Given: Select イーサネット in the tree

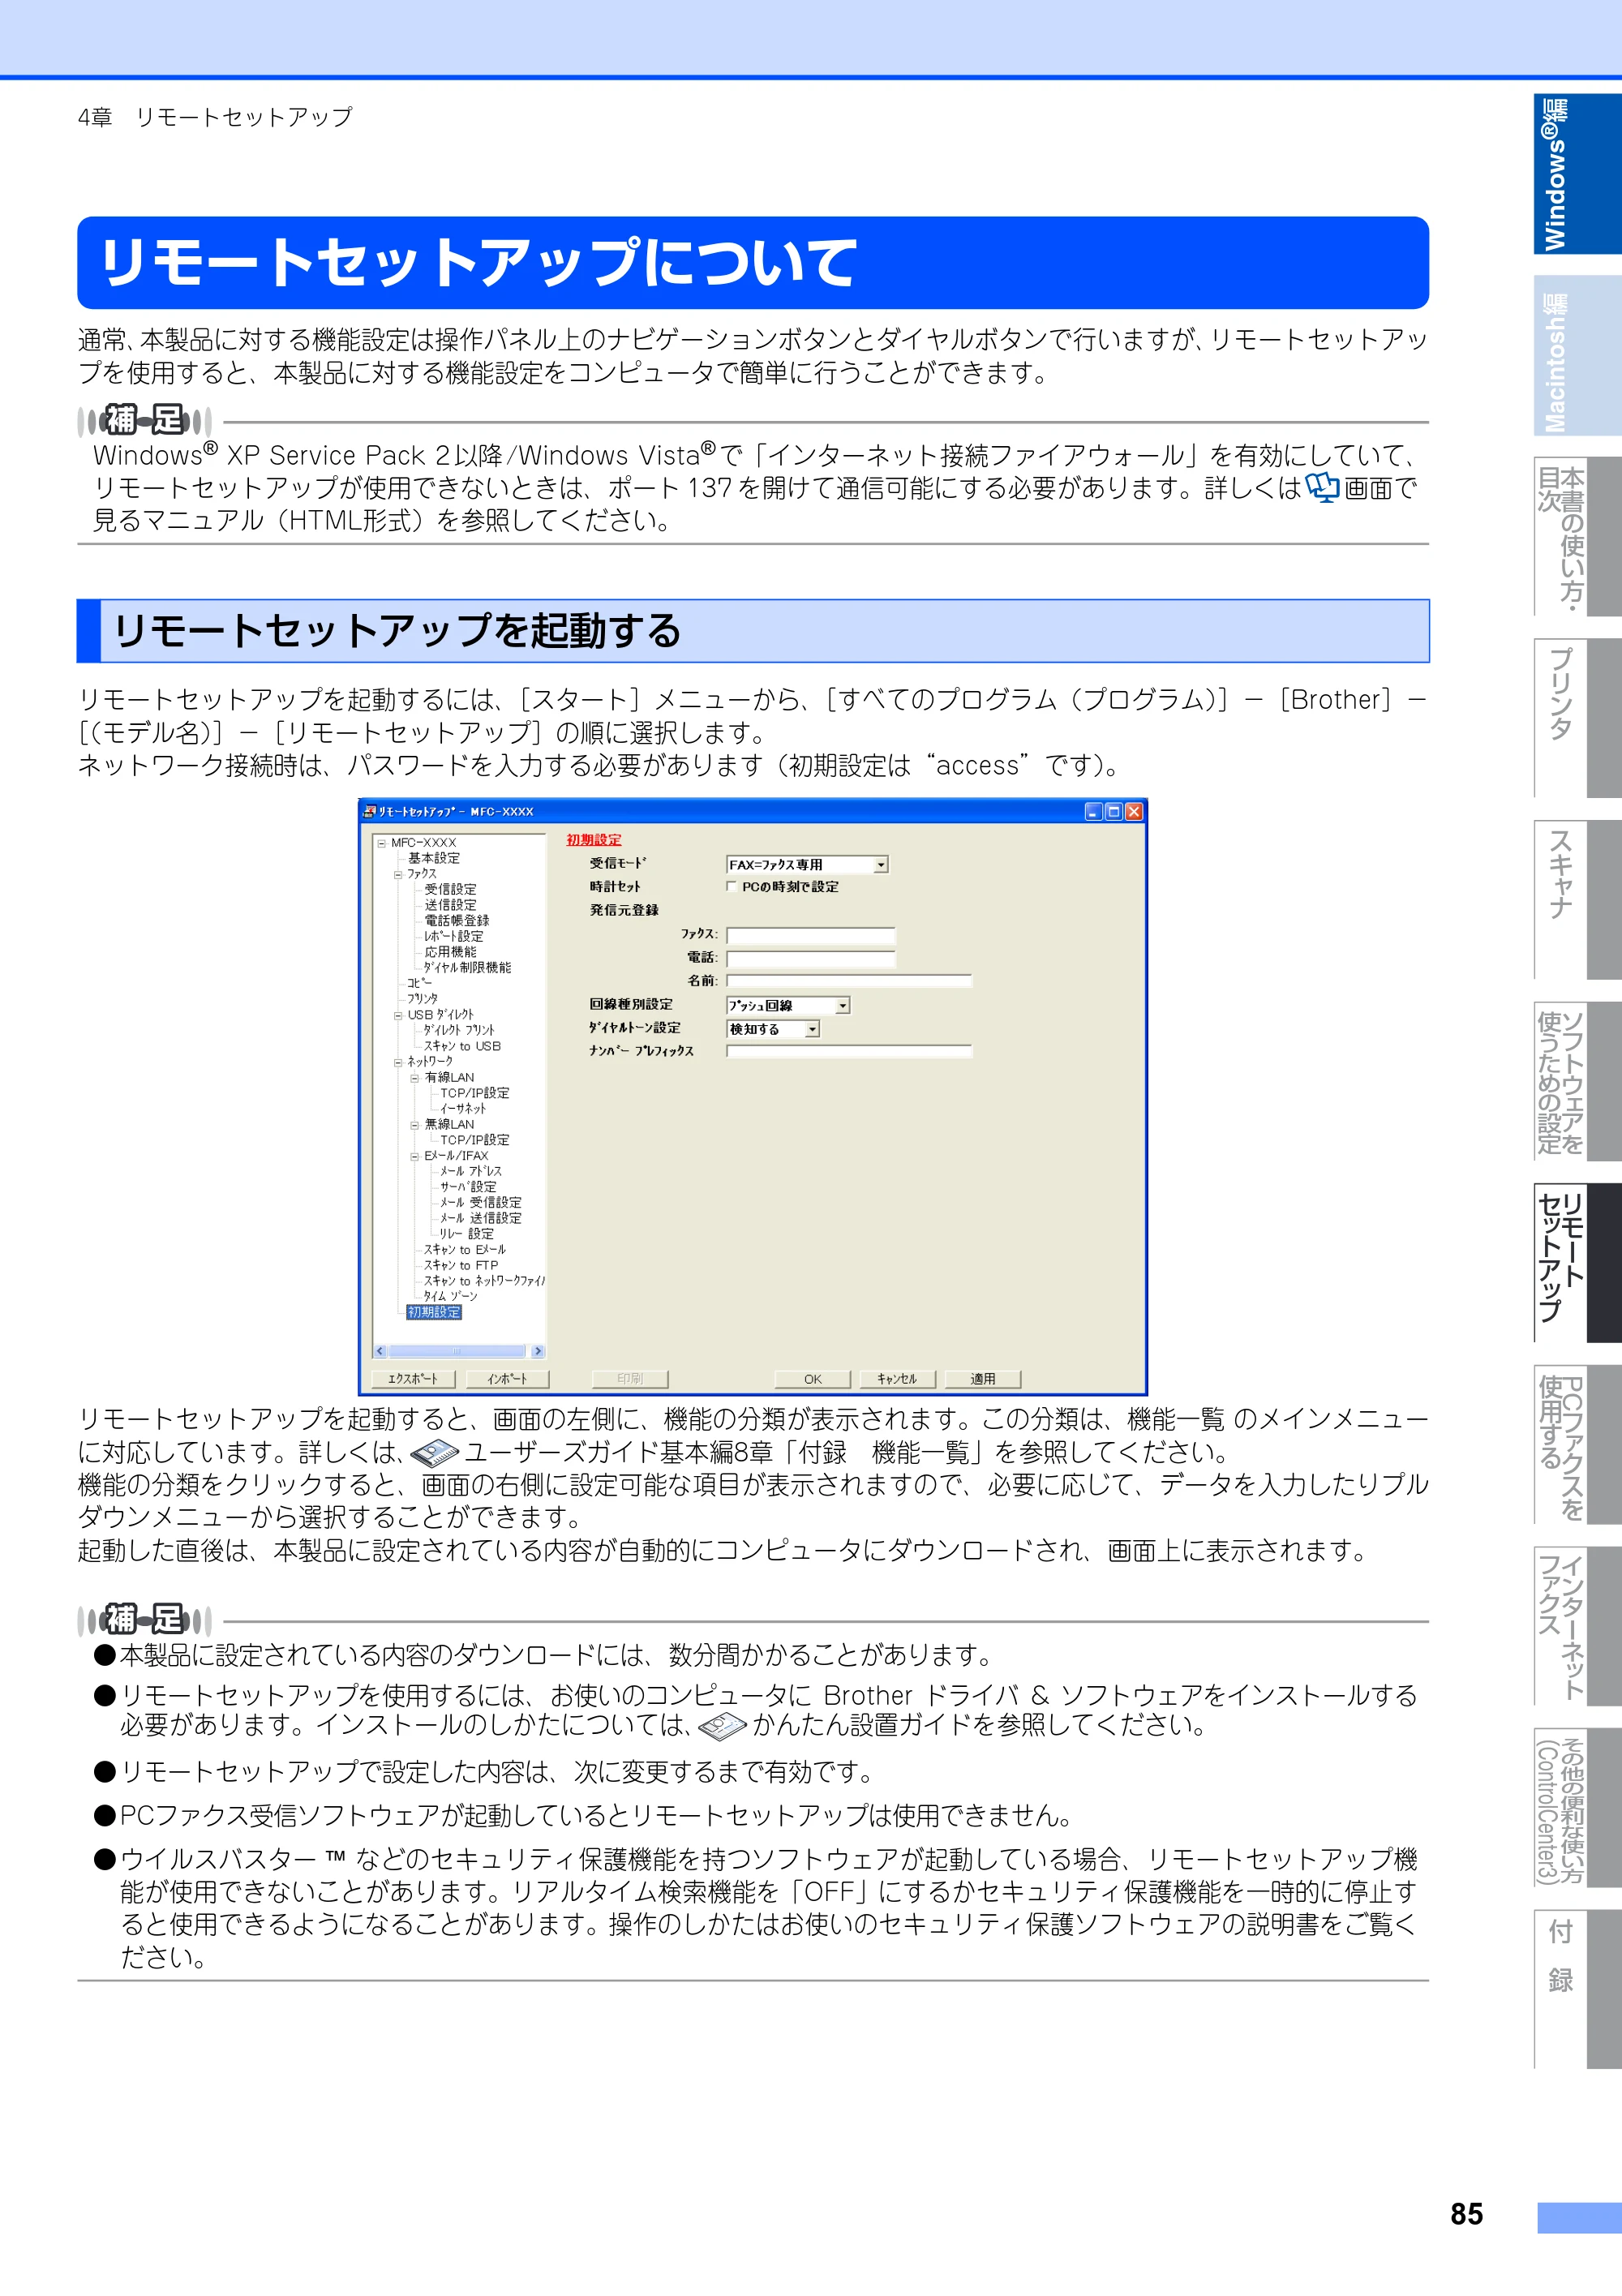Looking at the screenshot, I should click(463, 1109).
